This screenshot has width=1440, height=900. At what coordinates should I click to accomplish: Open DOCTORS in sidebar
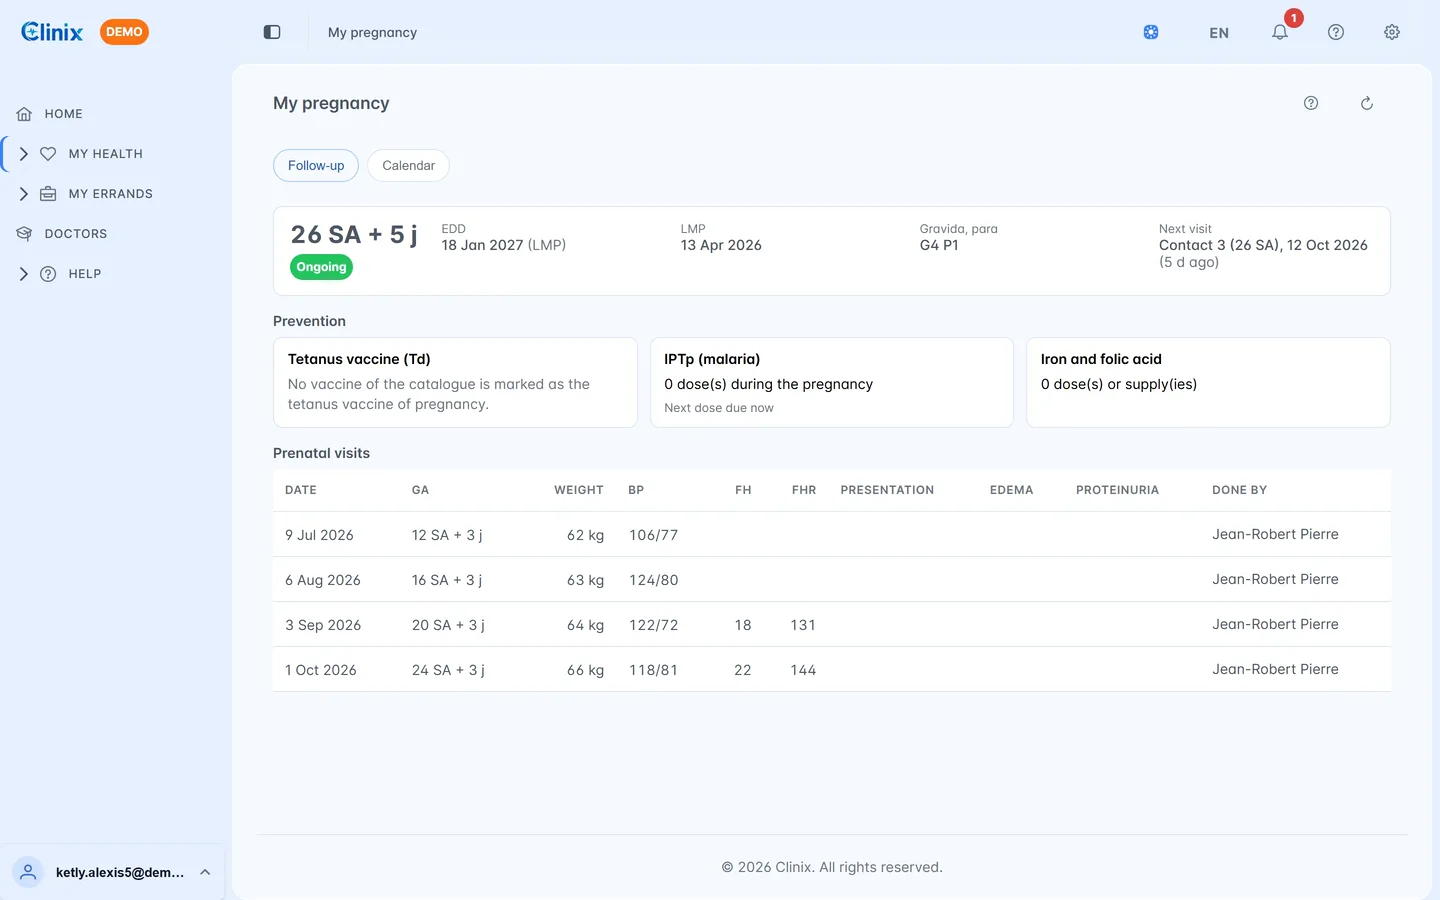76,234
